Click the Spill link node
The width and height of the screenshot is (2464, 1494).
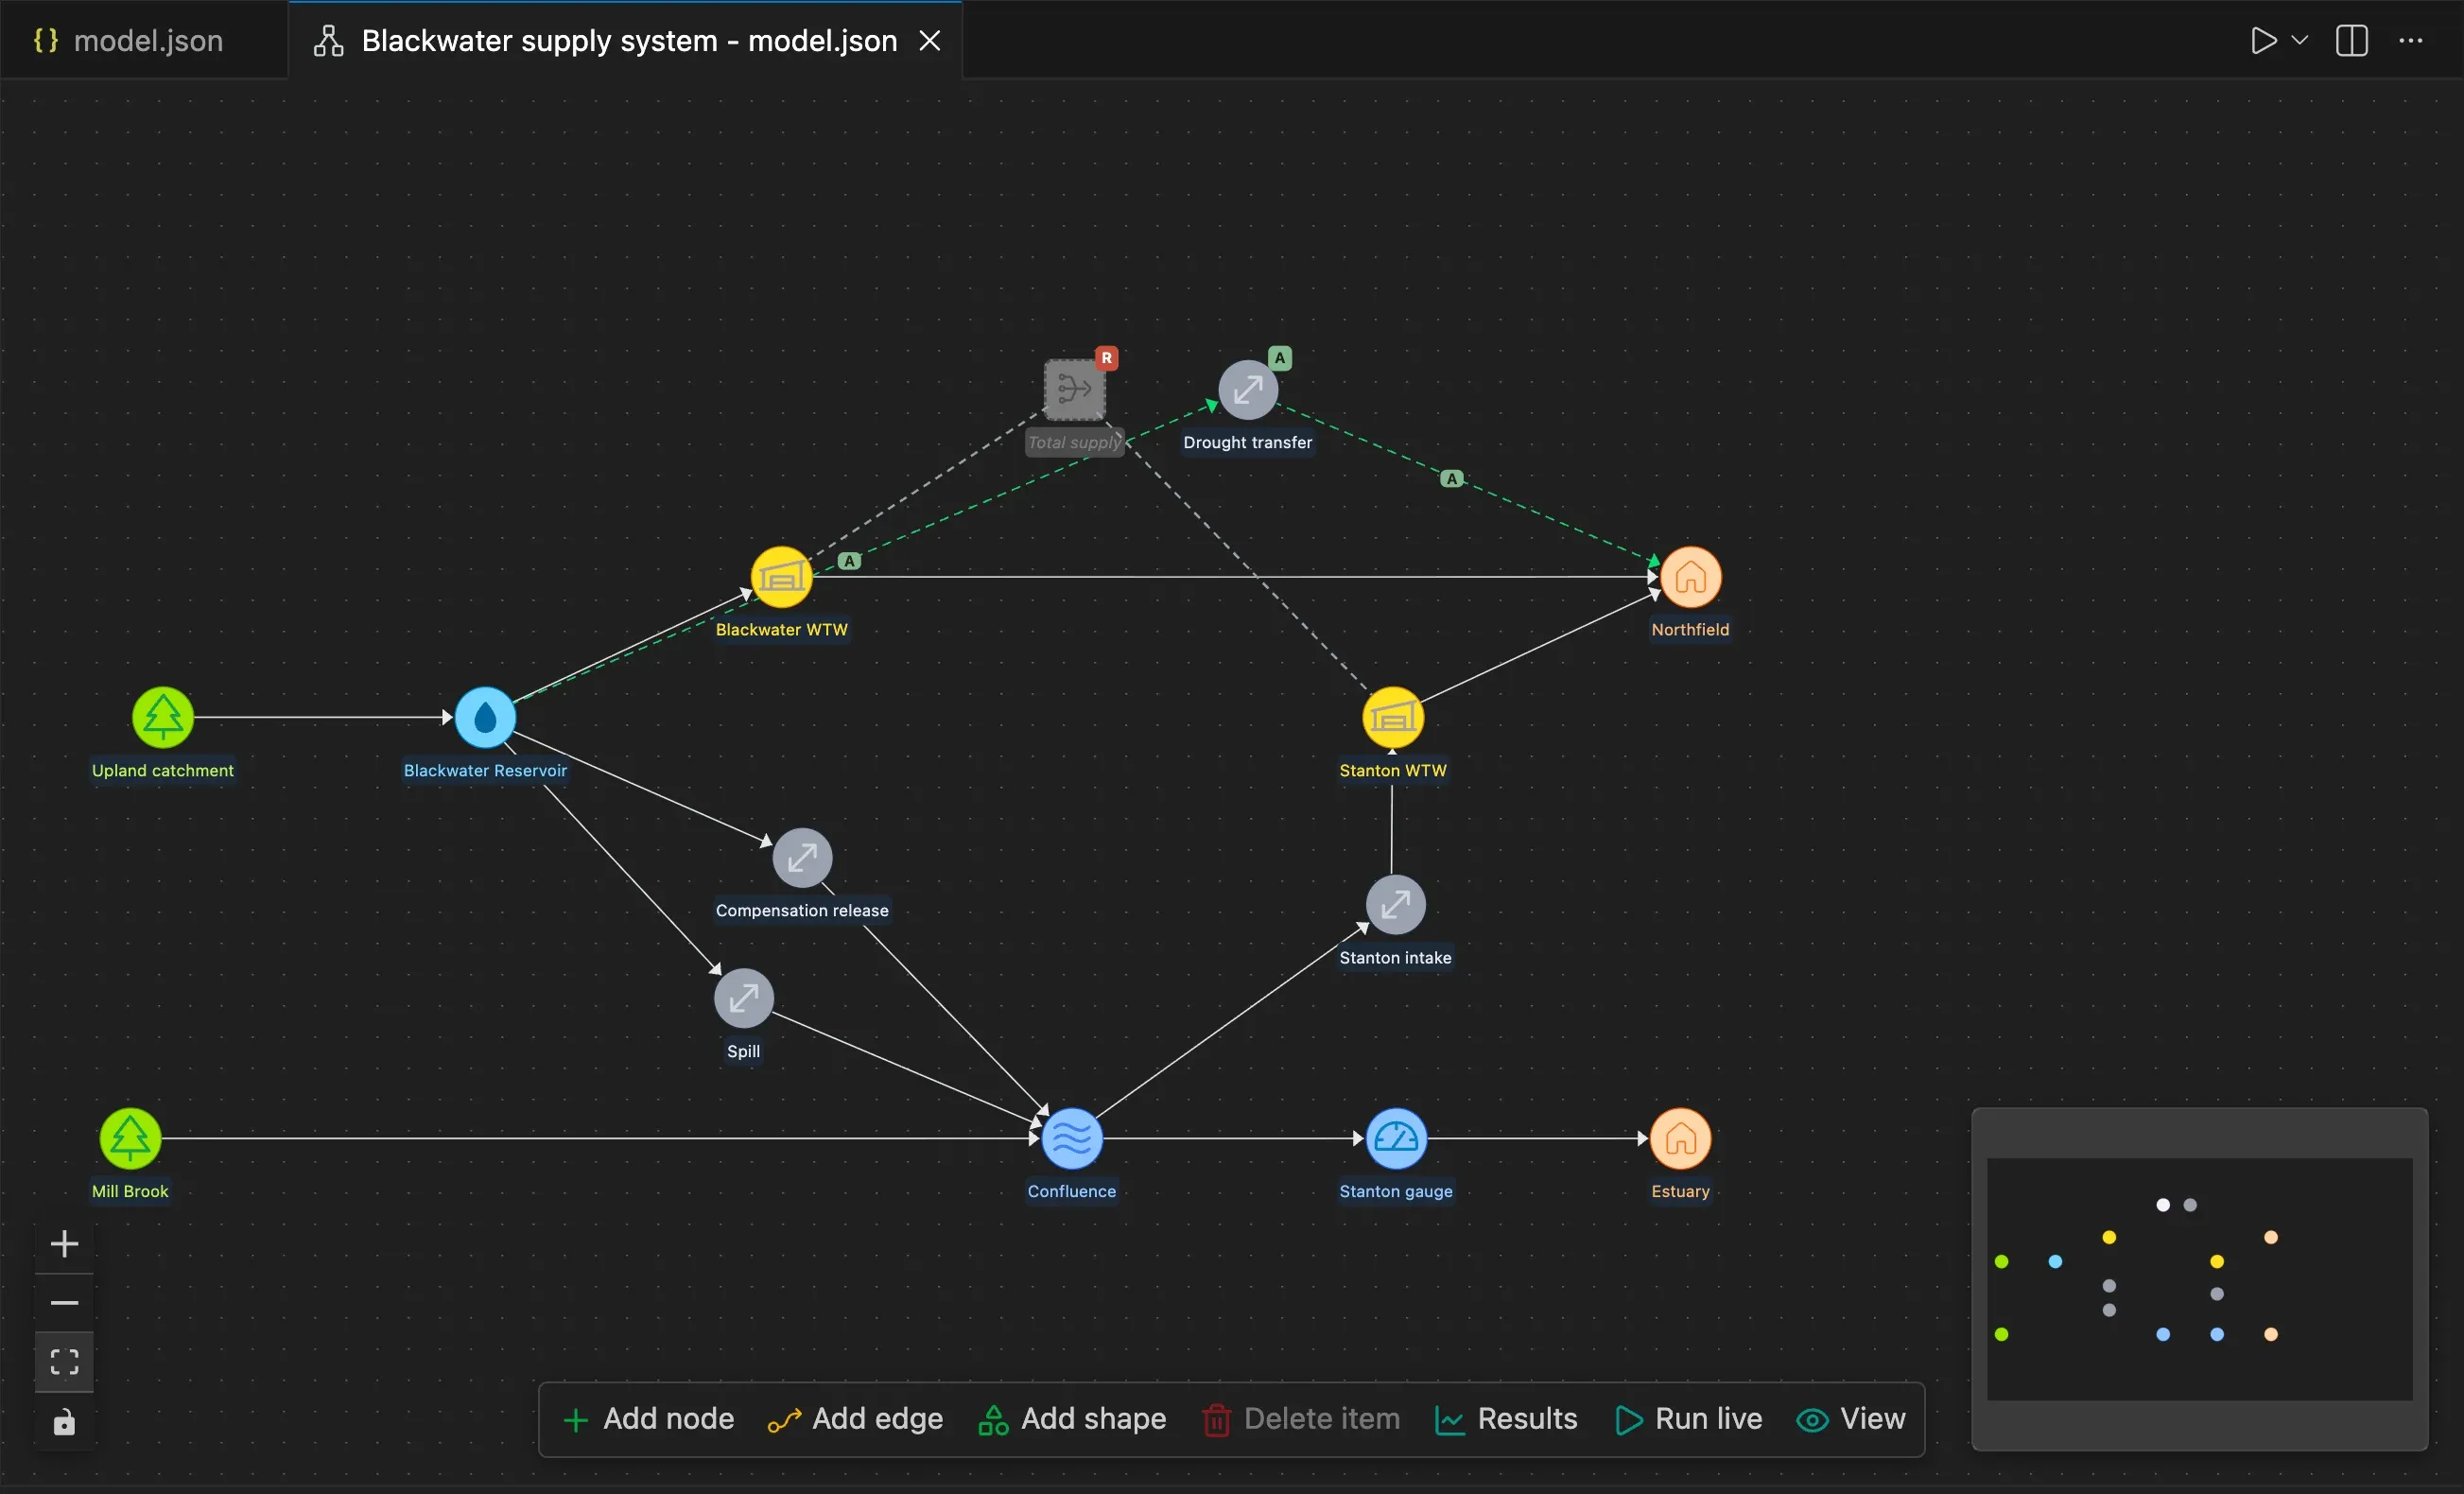[744, 998]
